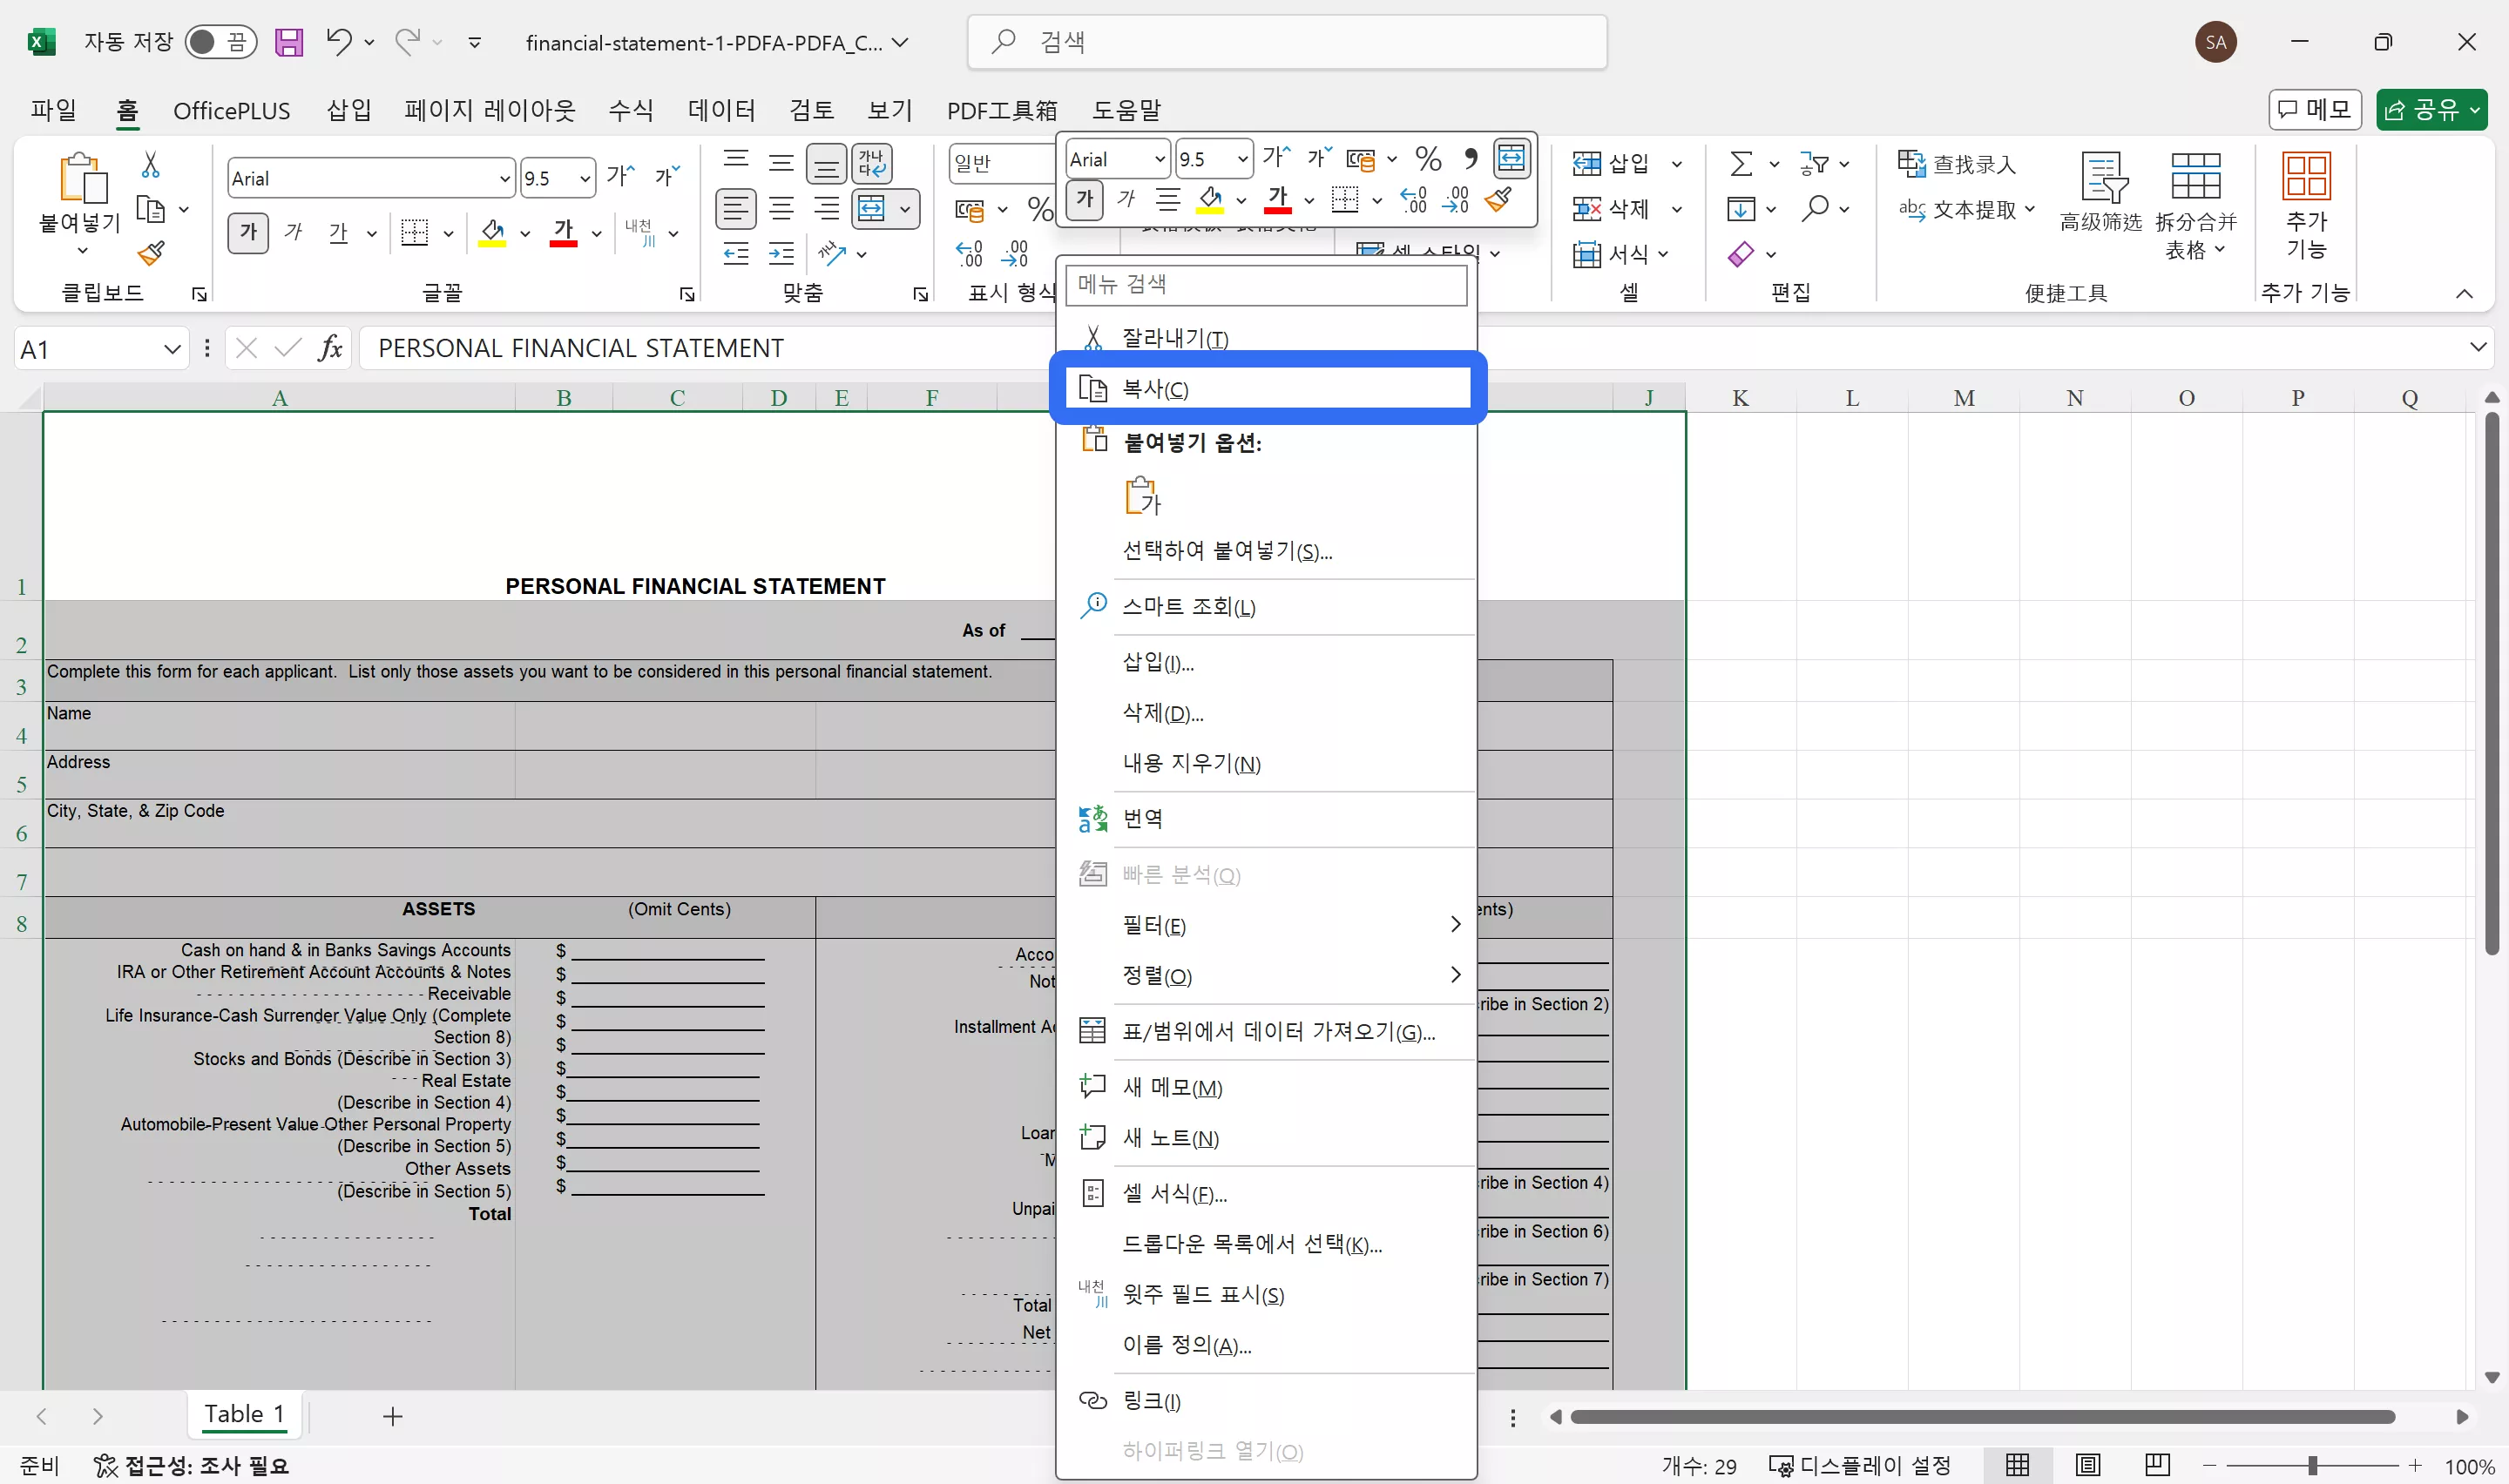
Task: Click increase indent icon in alignment group
Action: [781, 254]
